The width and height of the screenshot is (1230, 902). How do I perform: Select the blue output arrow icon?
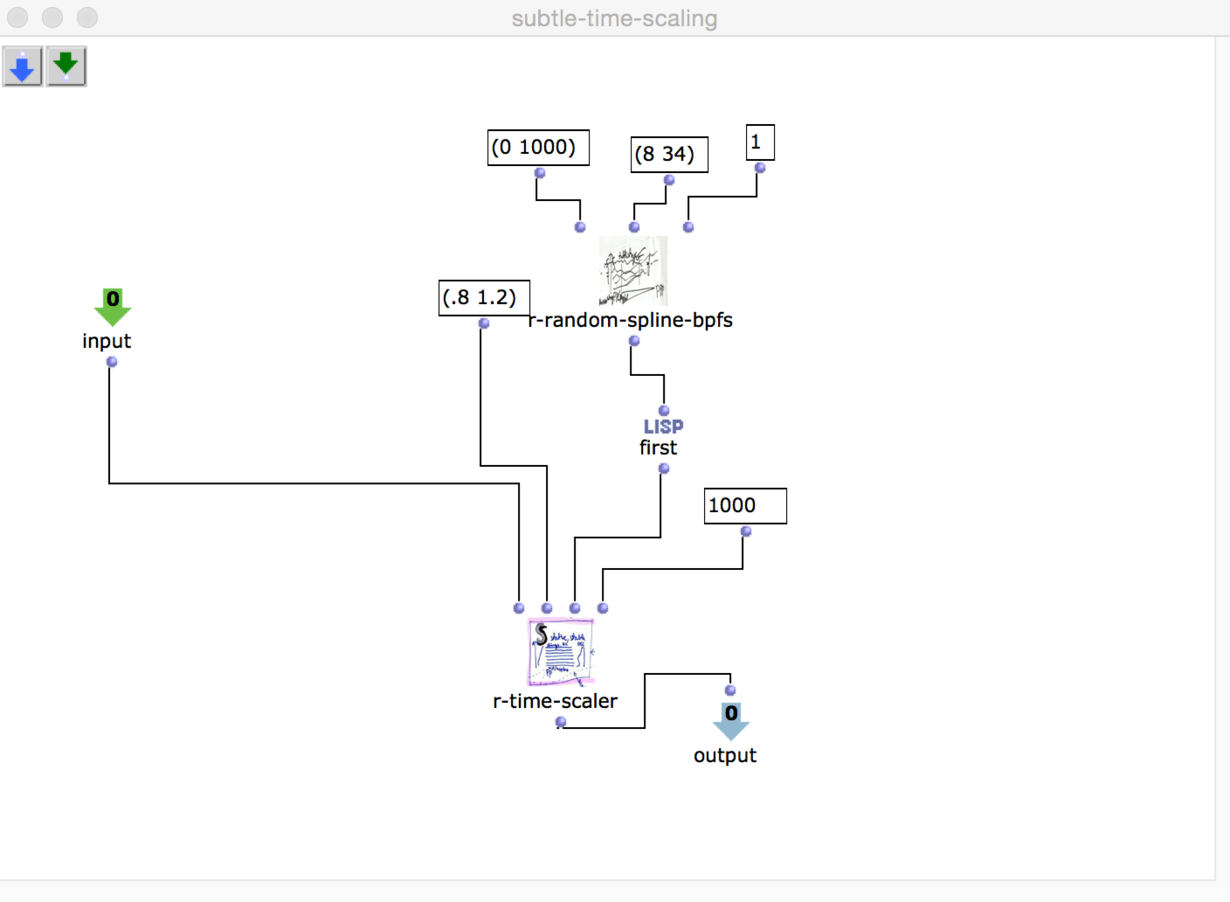pos(731,721)
